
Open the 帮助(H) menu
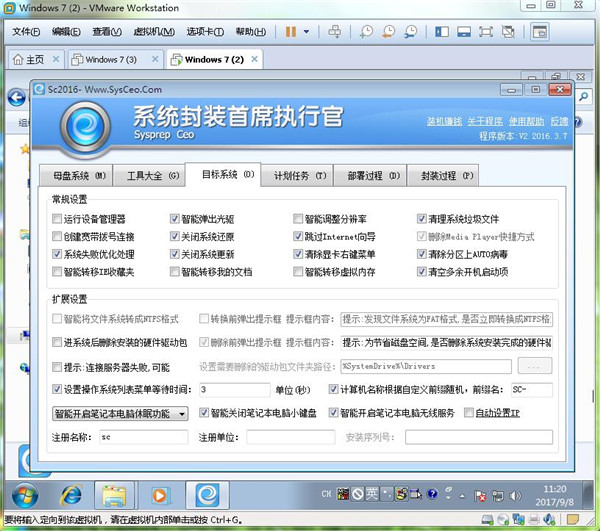(x=251, y=32)
